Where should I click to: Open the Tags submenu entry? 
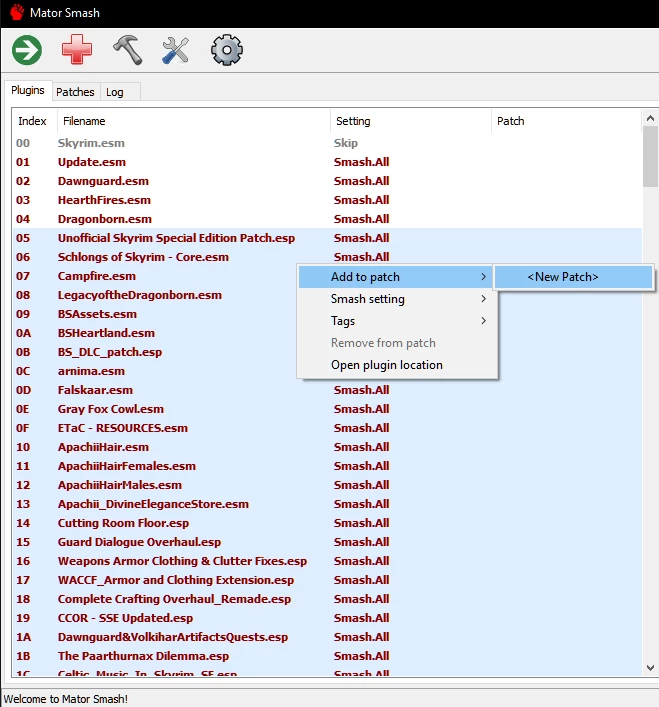point(397,321)
